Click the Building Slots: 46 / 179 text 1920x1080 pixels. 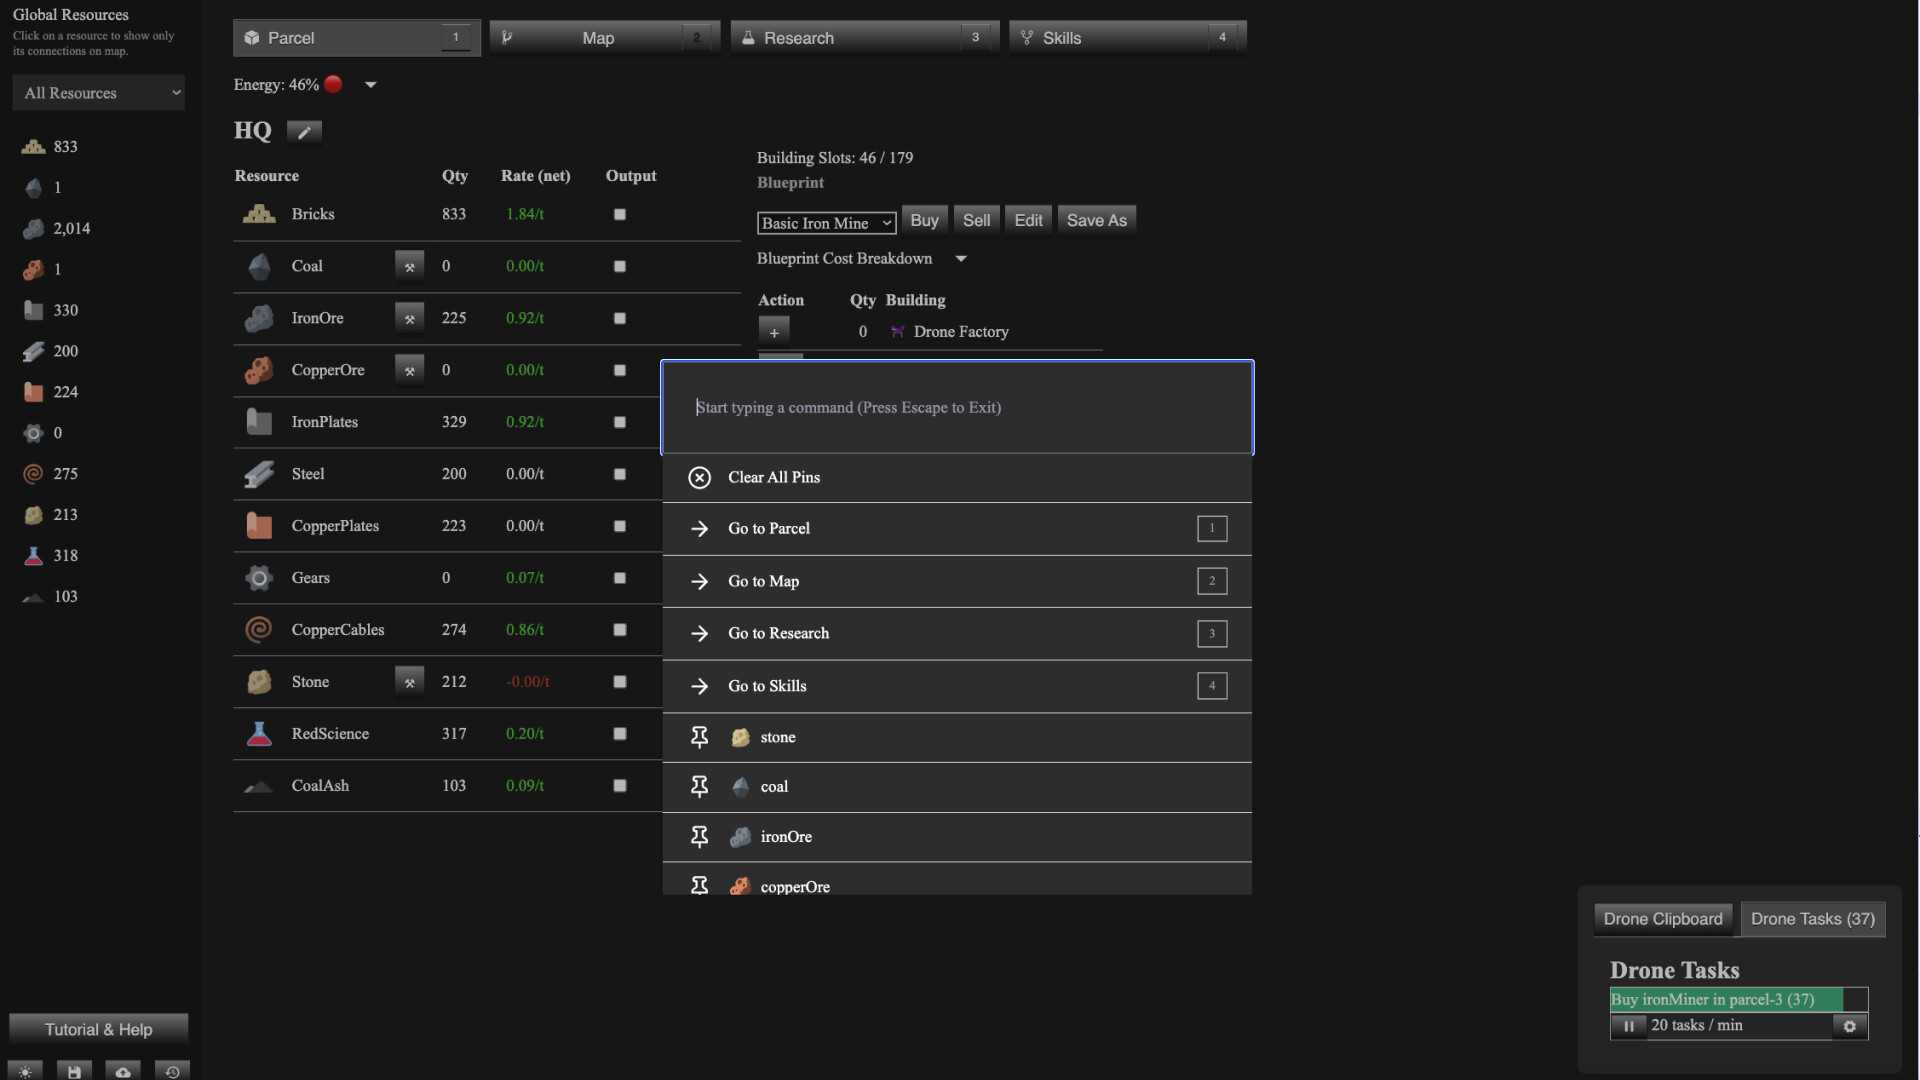(834, 158)
